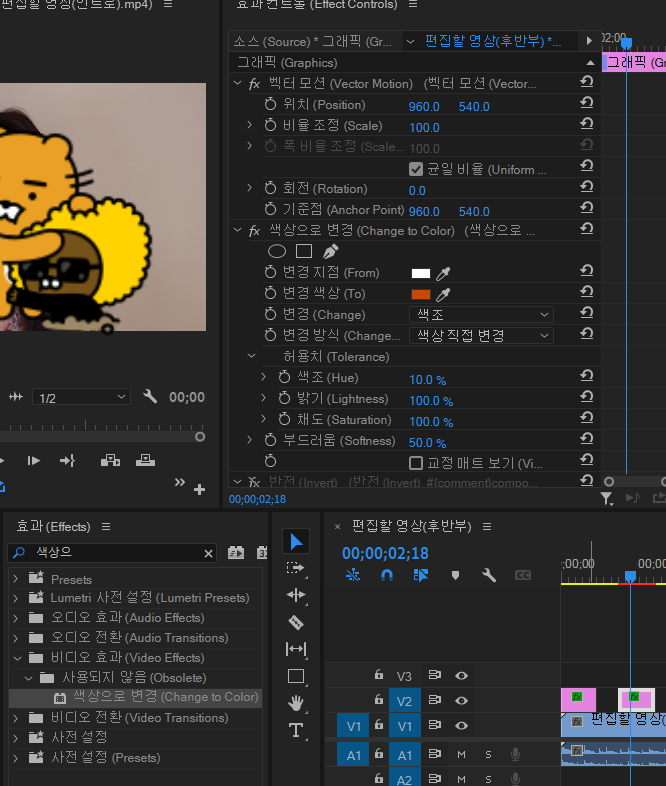This screenshot has height=786, width=666.
Task: Reset the Softness parameter
Action: (x=587, y=439)
